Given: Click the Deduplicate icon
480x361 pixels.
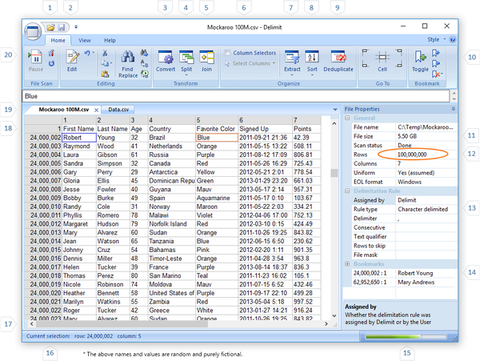Looking at the screenshot, I should [338, 57].
